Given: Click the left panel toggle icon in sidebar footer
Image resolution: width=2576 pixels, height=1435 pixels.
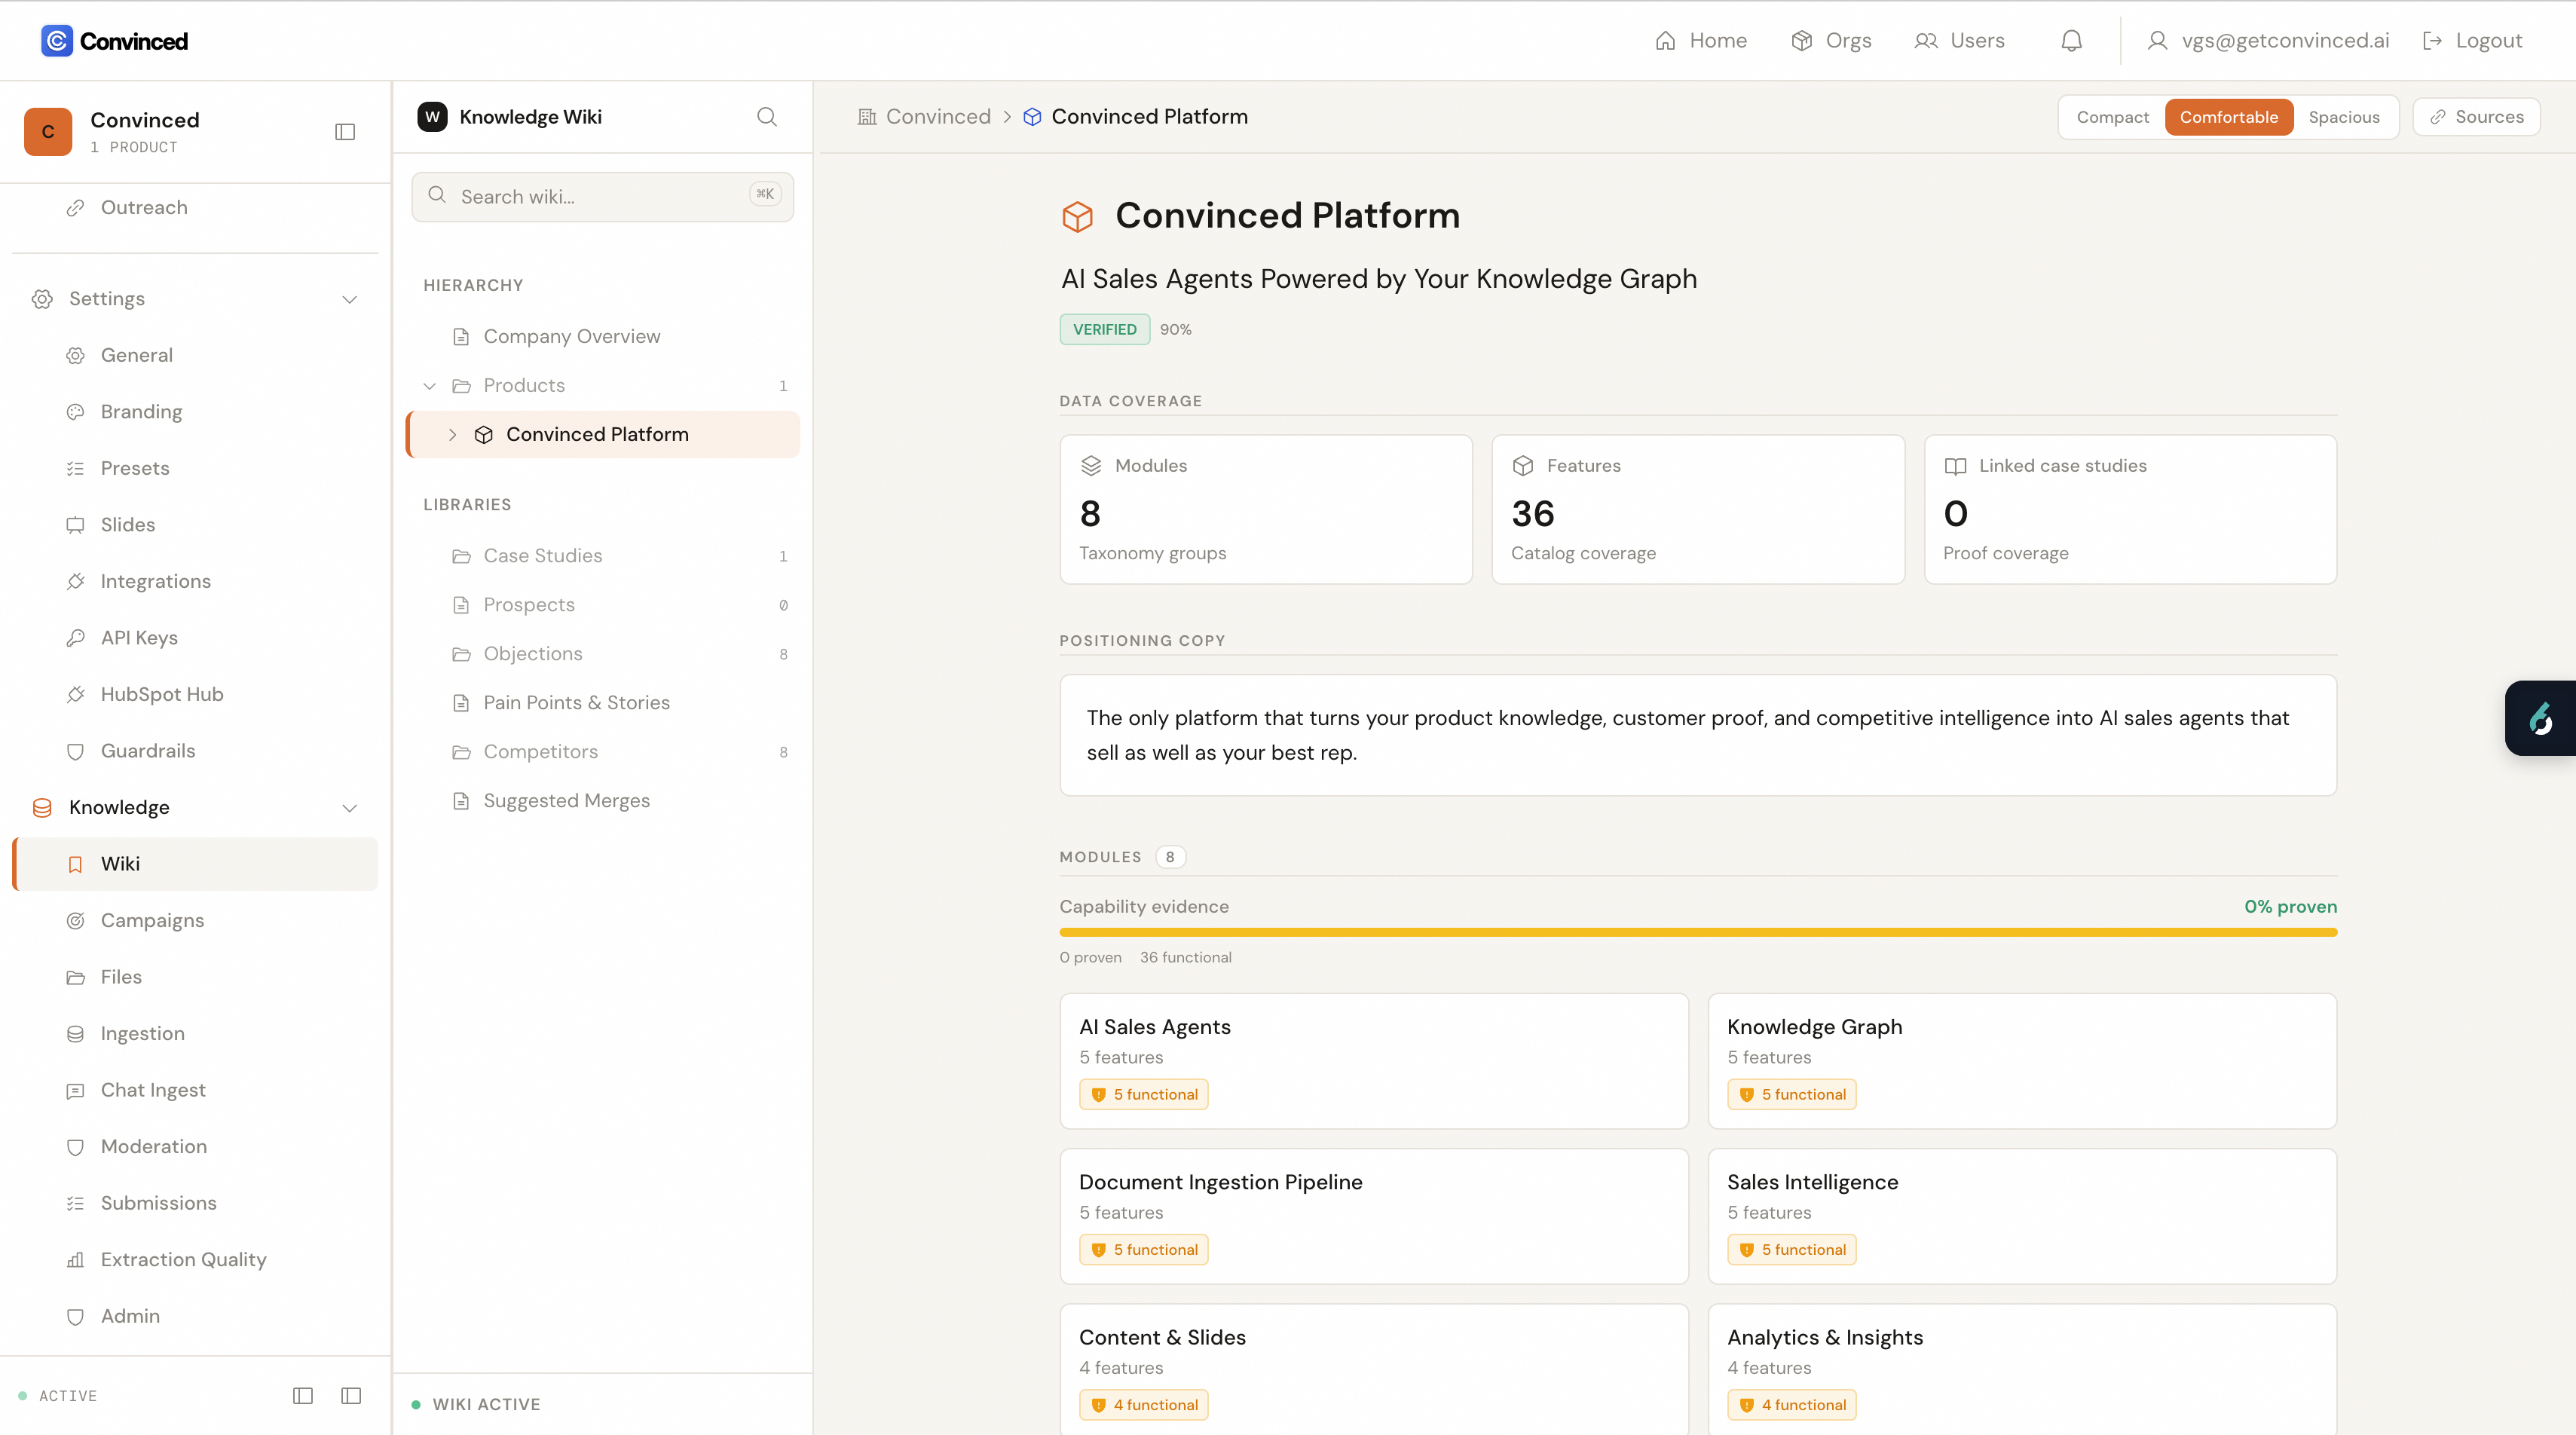Looking at the screenshot, I should [x=303, y=1396].
